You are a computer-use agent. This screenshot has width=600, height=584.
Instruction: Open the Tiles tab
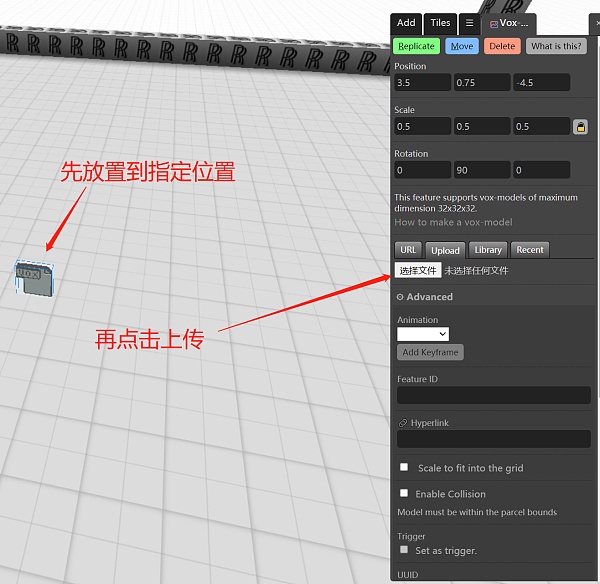click(440, 23)
